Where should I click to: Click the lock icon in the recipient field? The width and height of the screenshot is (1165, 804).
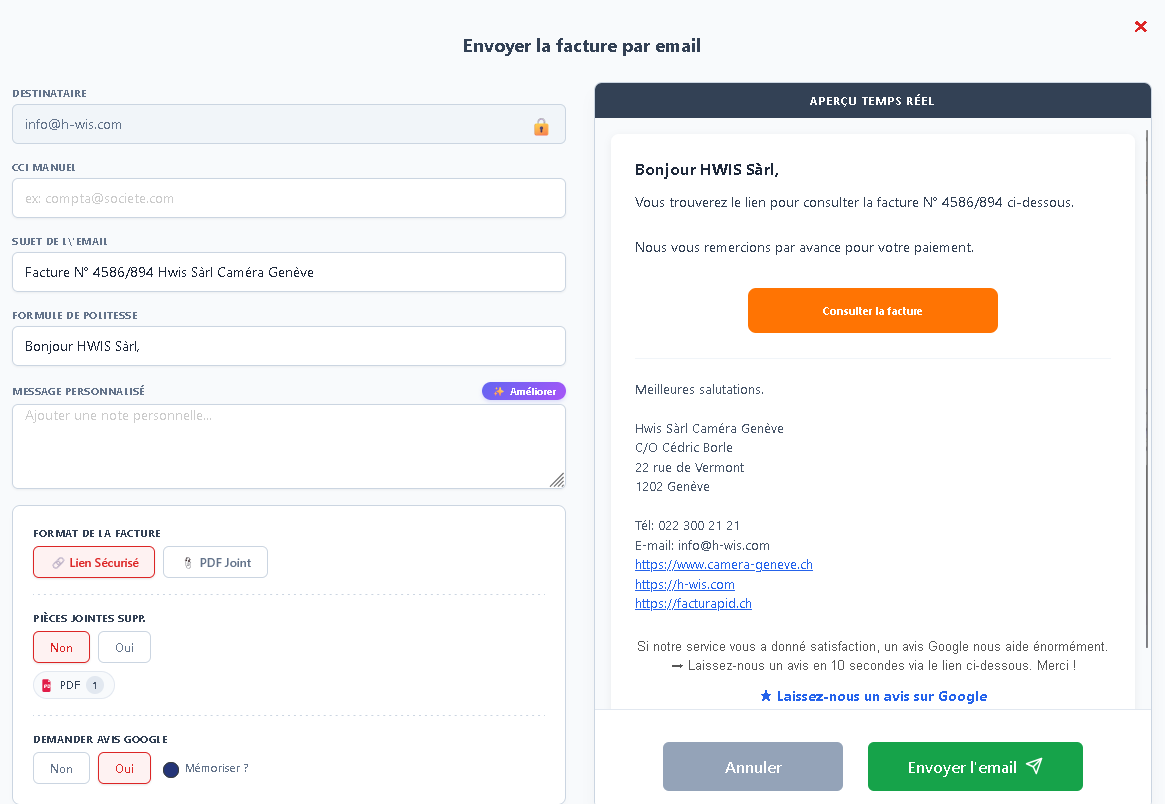(541, 126)
